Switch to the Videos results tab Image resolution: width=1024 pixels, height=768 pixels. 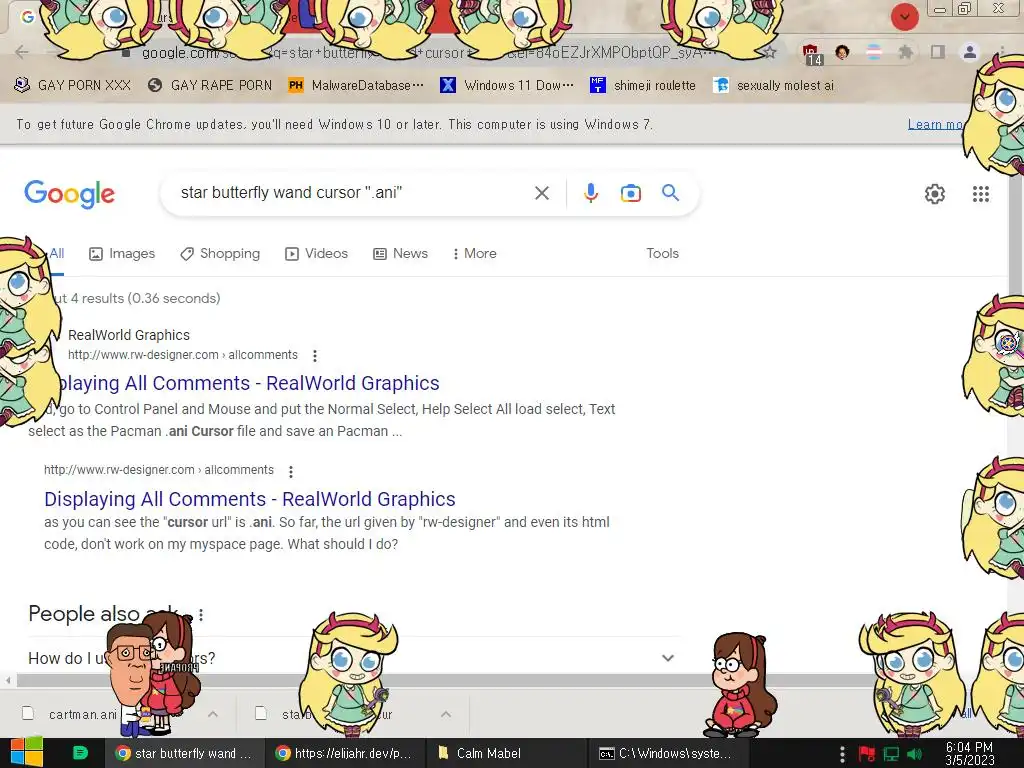317,253
